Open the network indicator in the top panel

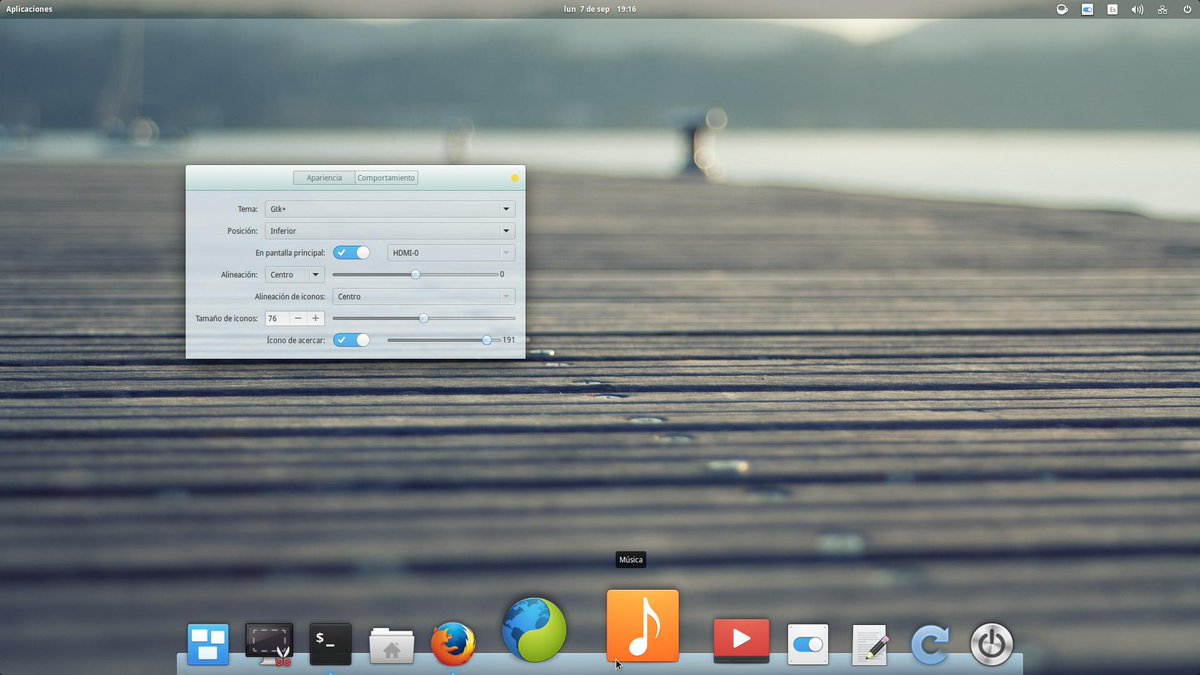[x=1162, y=9]
